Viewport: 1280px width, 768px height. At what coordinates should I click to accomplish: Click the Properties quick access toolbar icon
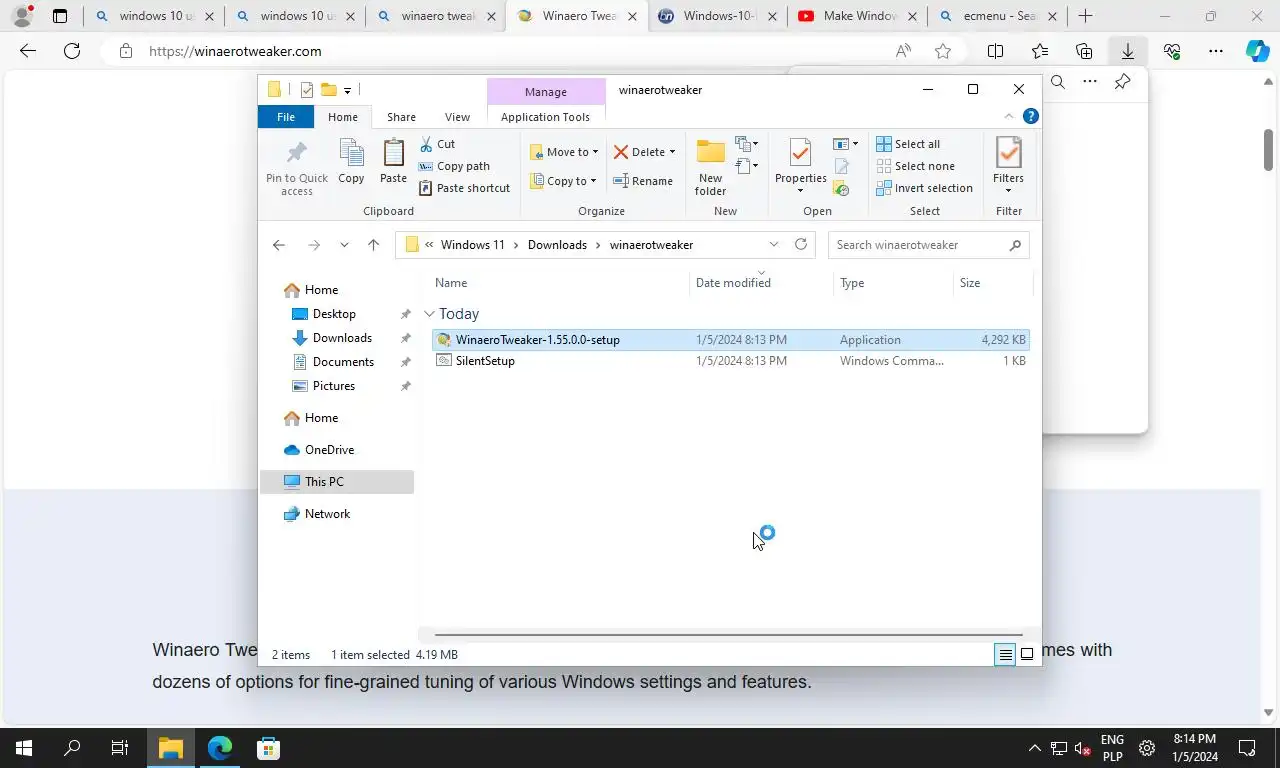click(307, 90)
